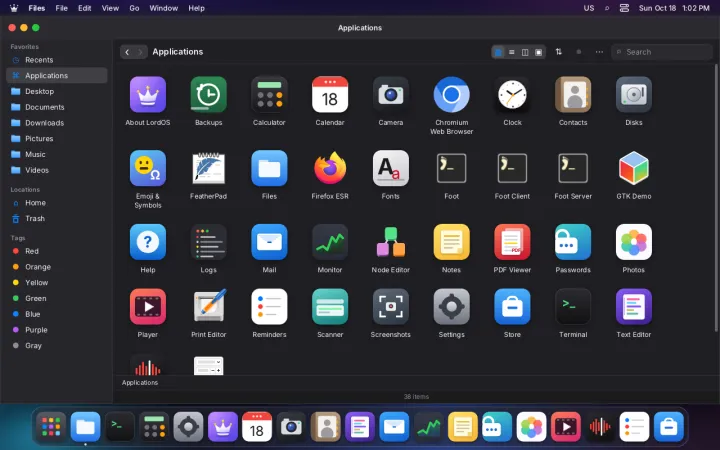The width and height of the screenshot is (720, 450).
Task: Open PDF Viewer
Action: [x=512, y=242]
